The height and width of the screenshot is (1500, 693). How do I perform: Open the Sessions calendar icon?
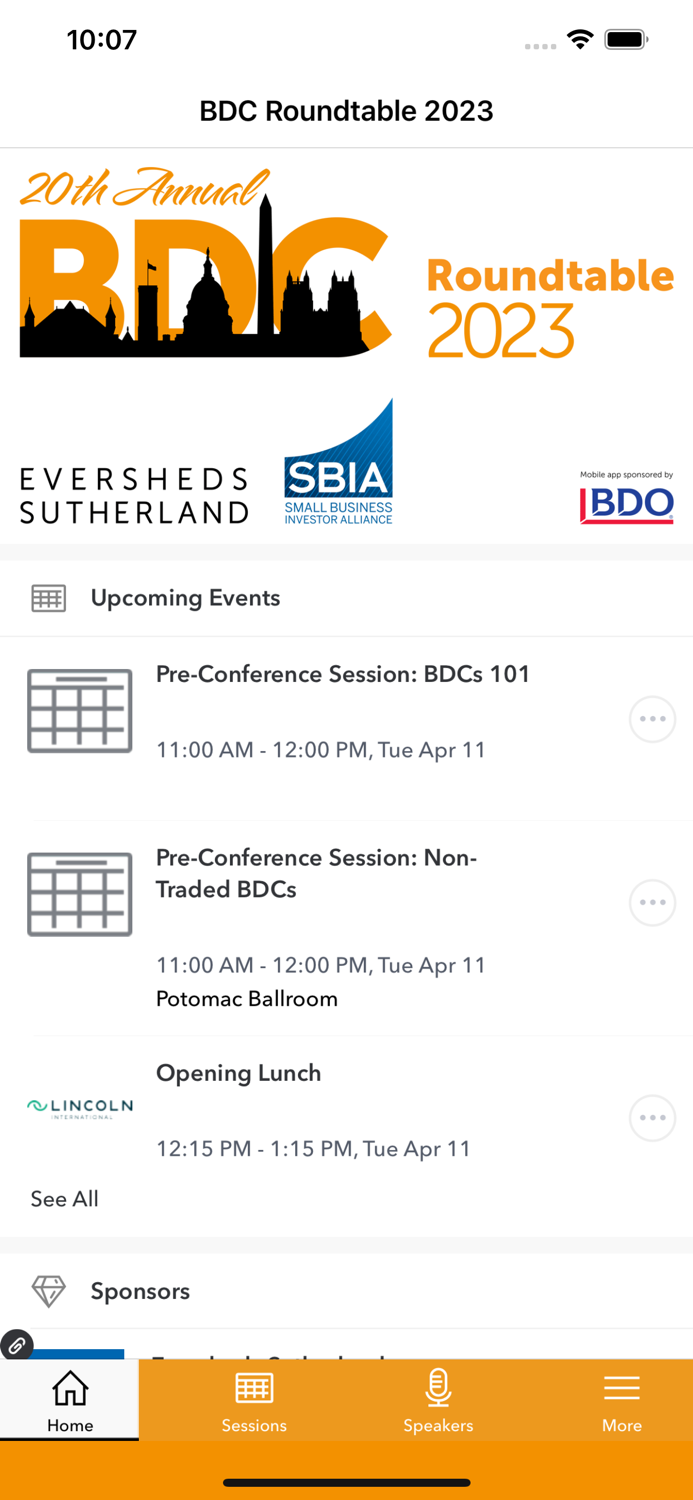pos(254,1387)
